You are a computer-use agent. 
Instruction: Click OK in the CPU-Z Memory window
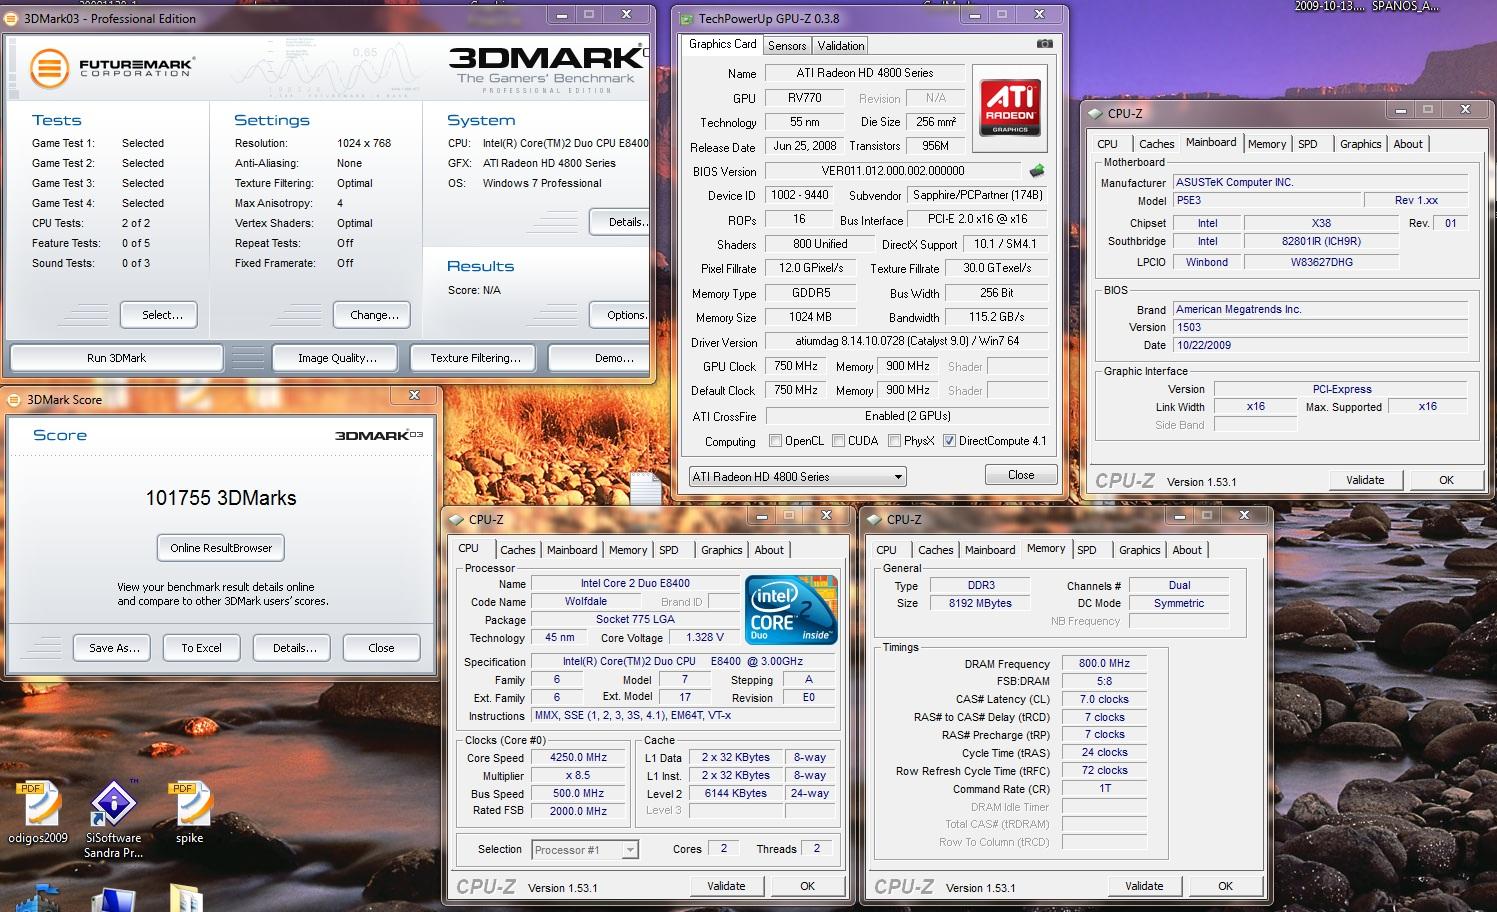click(x=1225, y=886)
